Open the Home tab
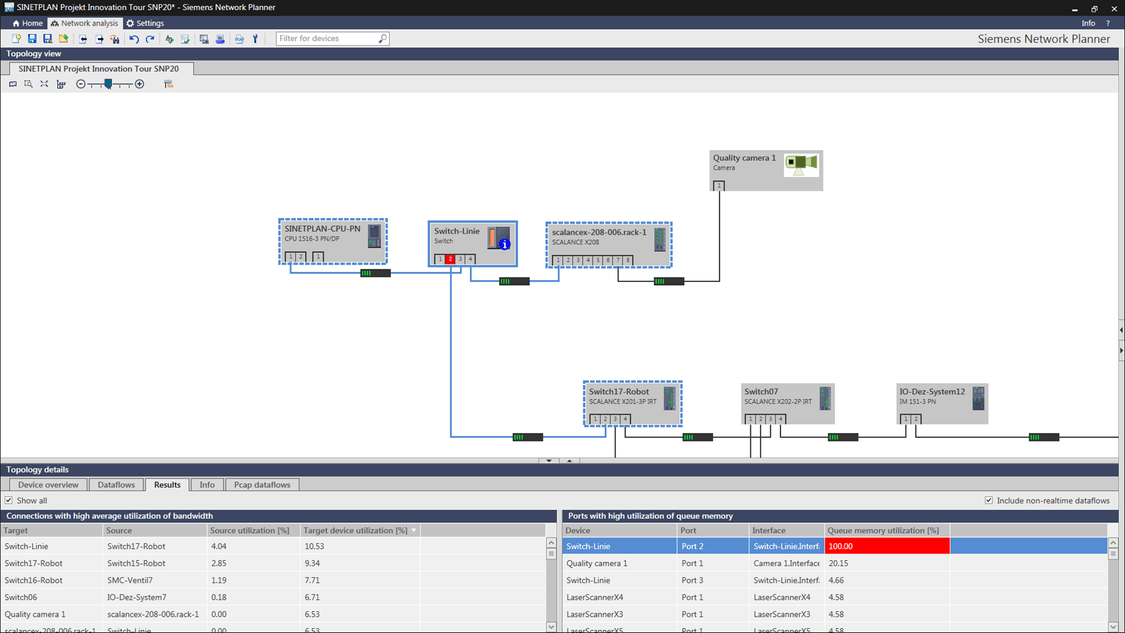 tap(27, 23)
